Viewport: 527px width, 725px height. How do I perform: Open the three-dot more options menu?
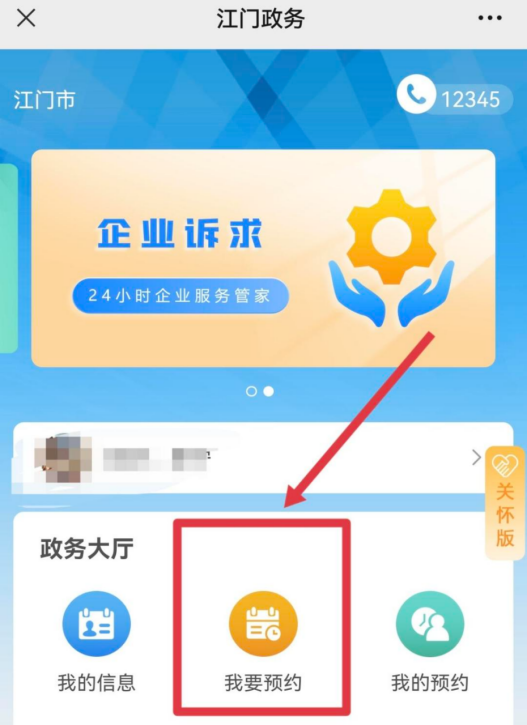490,18
